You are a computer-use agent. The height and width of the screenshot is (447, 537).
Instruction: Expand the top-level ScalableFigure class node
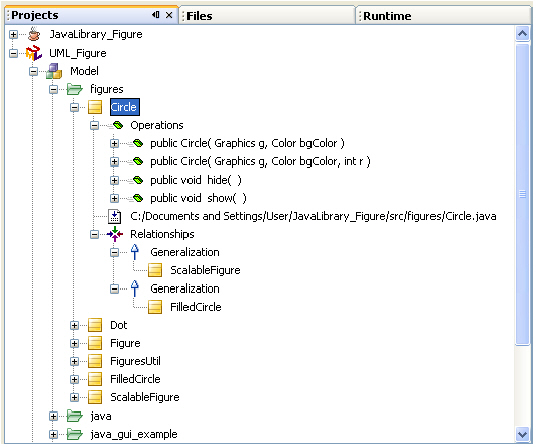[x=74, y=397]
